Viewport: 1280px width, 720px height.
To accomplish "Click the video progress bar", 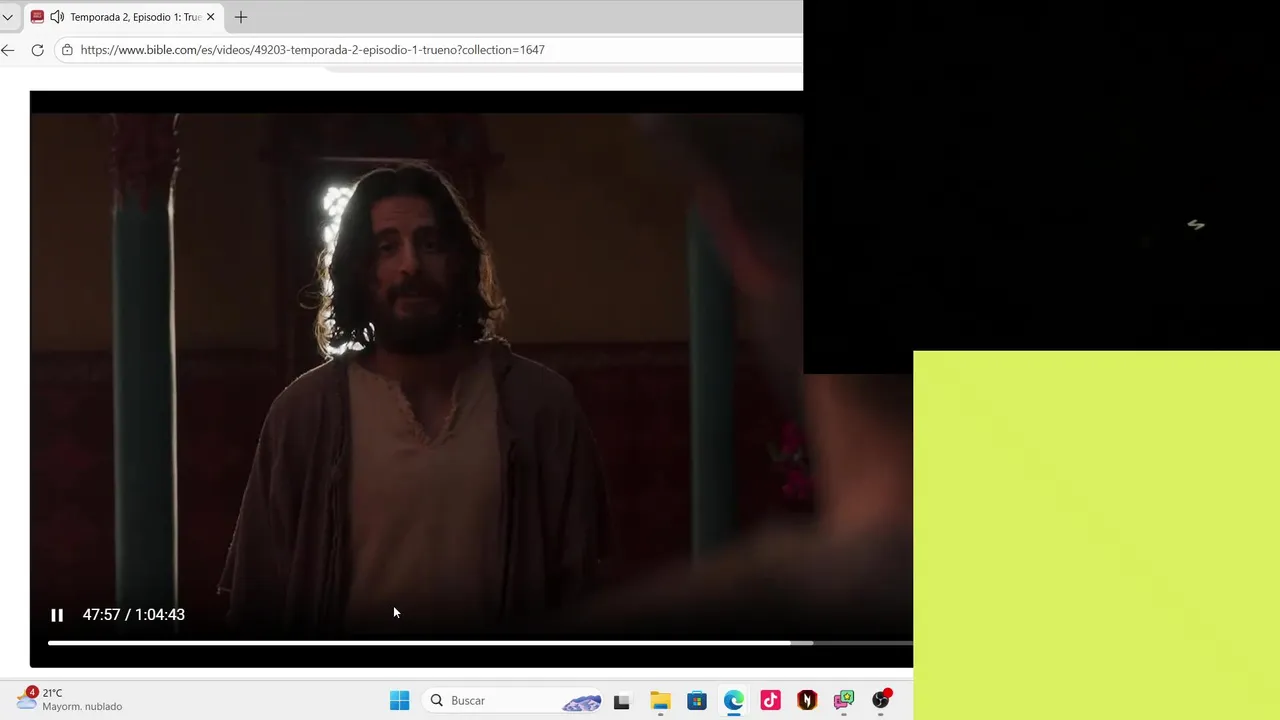I will [x=480, y=643].
